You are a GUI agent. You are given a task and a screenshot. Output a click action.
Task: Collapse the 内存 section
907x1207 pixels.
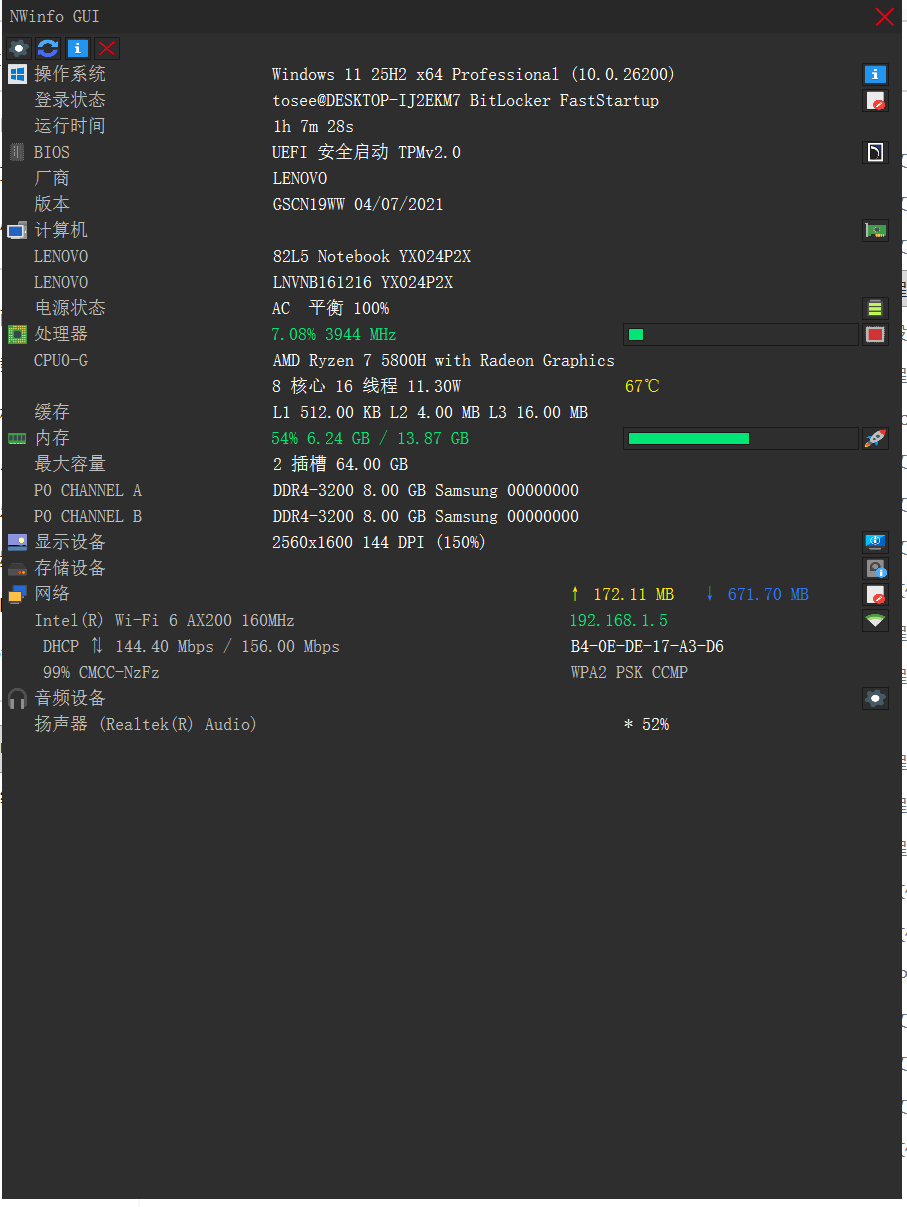point(15,438)
